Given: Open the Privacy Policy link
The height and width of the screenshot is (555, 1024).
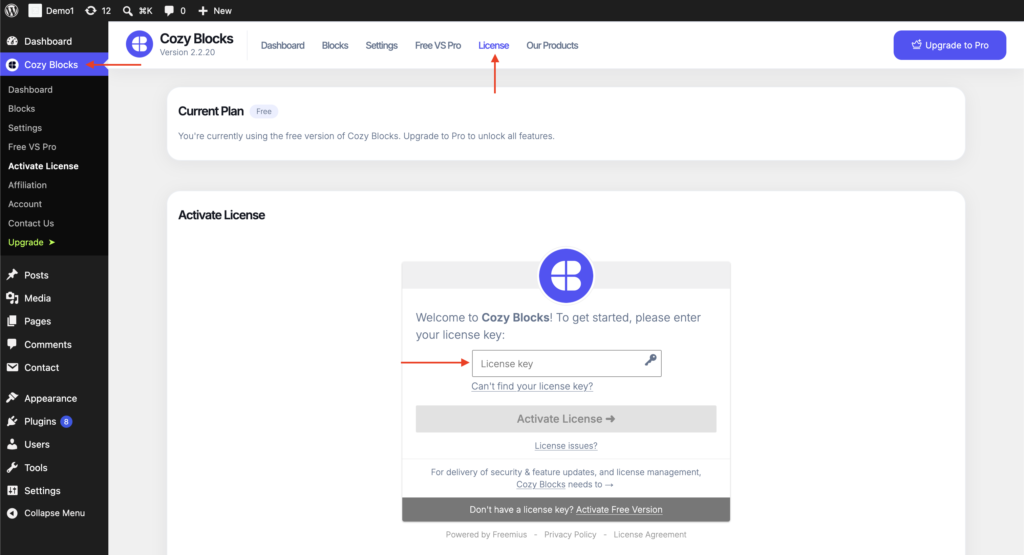Looking at the screenshot, I should click(570, 535).
